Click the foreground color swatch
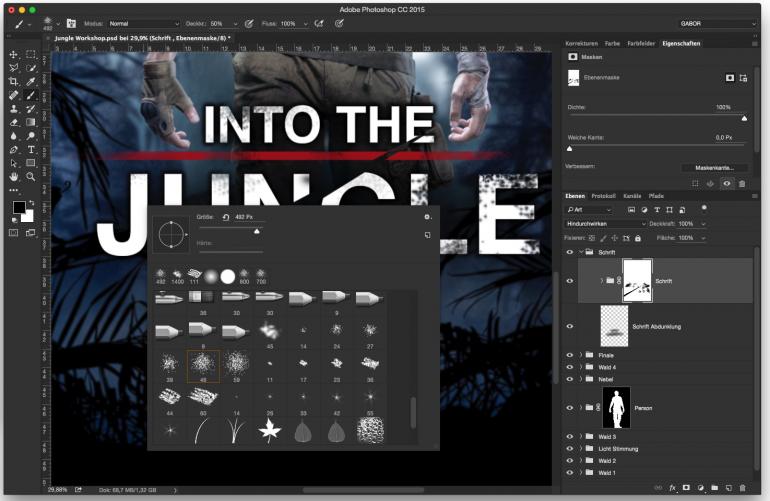Screen dimensions: 770x501 click(19, 207)
